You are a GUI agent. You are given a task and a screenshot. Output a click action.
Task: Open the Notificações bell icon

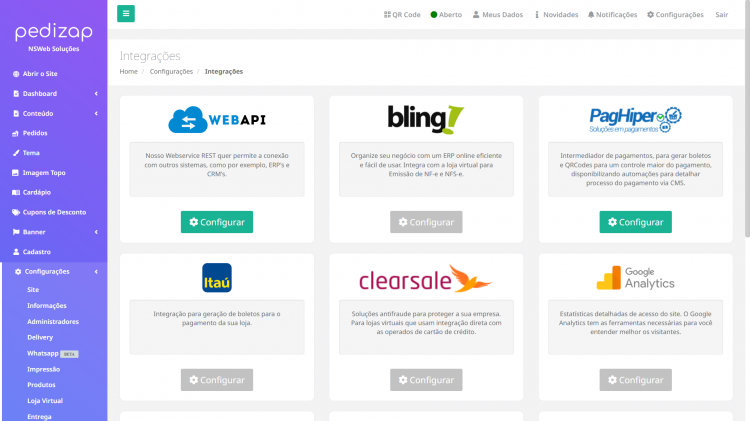tap(591, 15)
